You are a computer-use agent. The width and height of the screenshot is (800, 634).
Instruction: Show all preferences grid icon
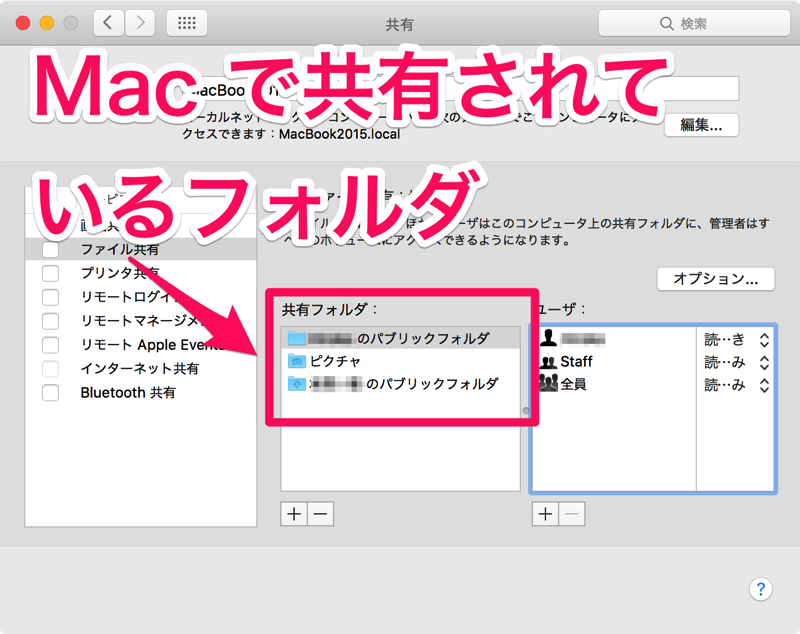click(187, 23)
